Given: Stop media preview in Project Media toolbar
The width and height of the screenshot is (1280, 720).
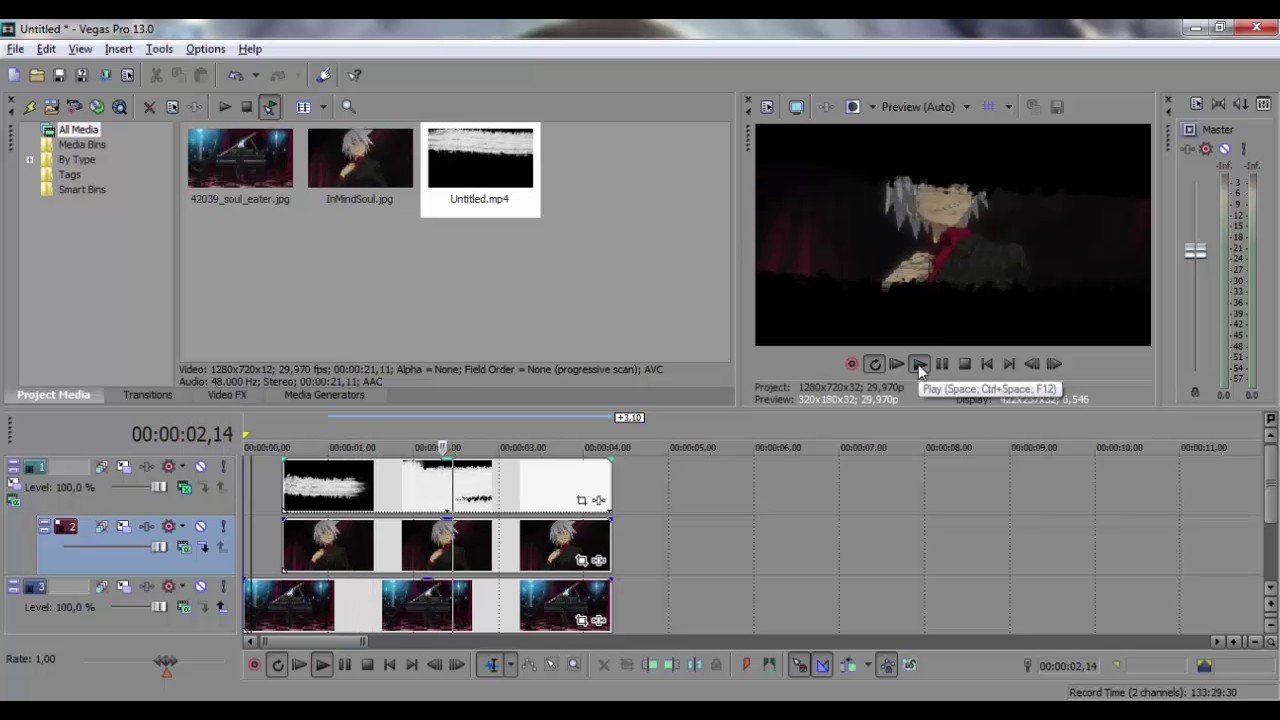Looking at the screenshot, I should (x=246, y=107).
